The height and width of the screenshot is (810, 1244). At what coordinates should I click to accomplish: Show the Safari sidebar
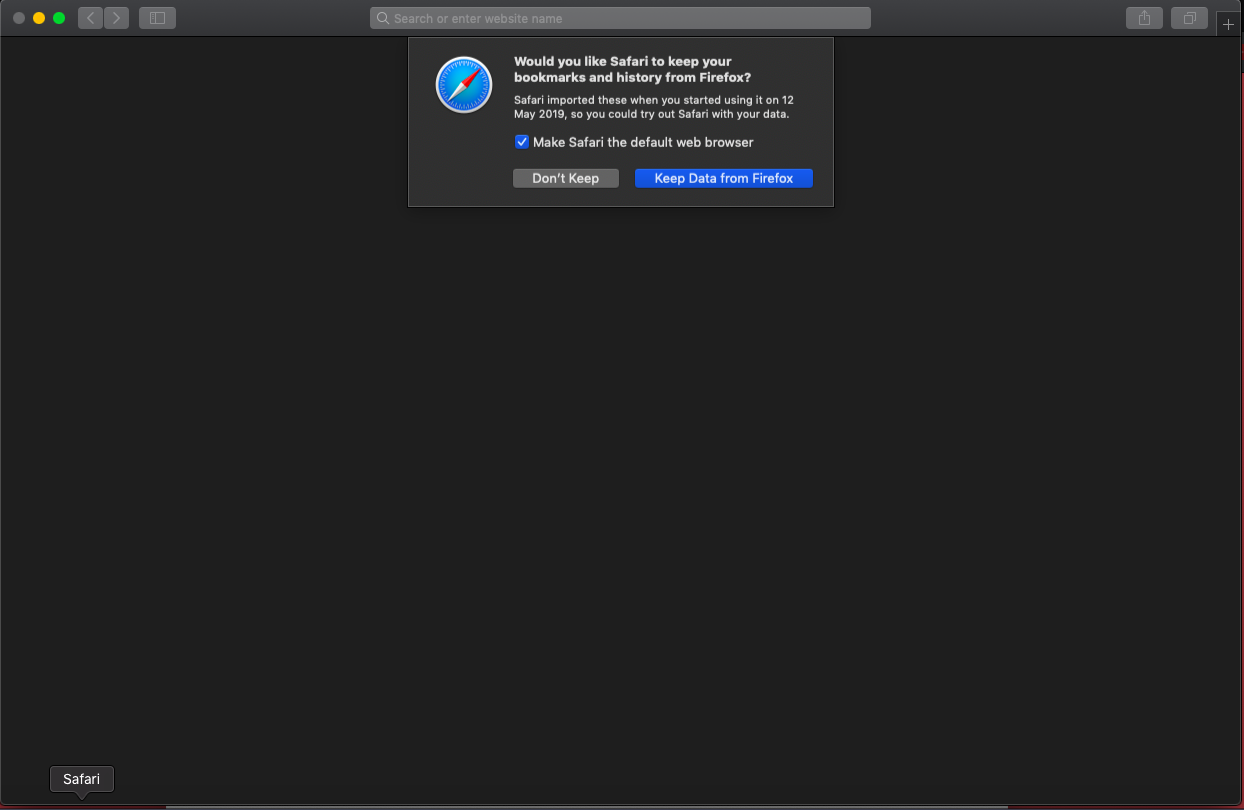tap(157, 18)
